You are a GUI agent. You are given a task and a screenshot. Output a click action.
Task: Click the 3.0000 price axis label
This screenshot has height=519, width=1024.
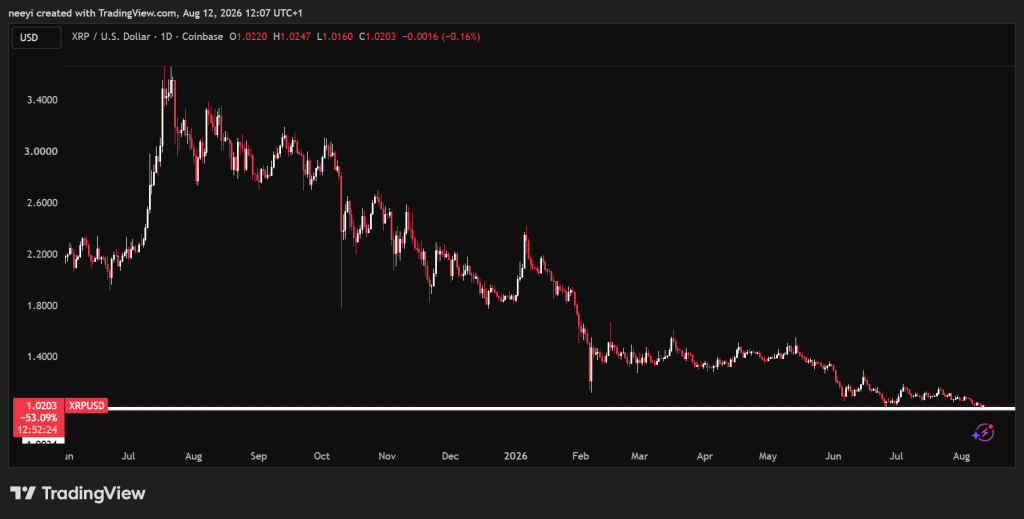coord(42,151)
